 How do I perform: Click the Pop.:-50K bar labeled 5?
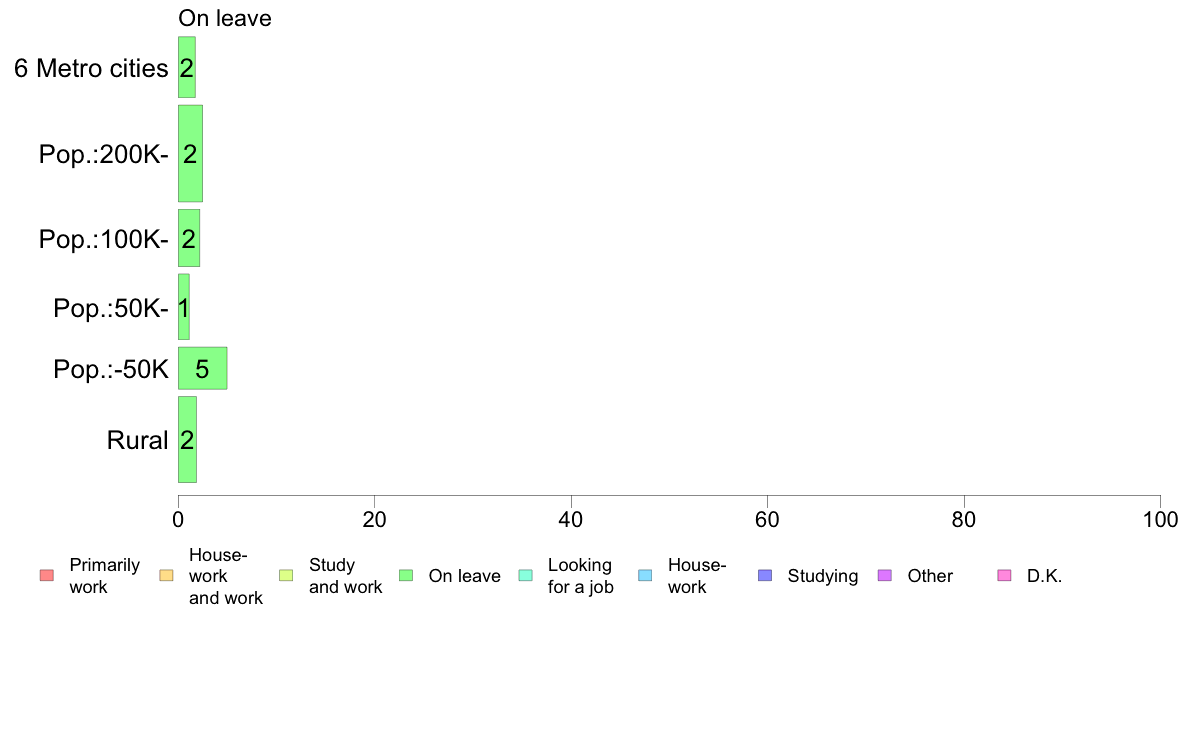(x=202, y=368)
